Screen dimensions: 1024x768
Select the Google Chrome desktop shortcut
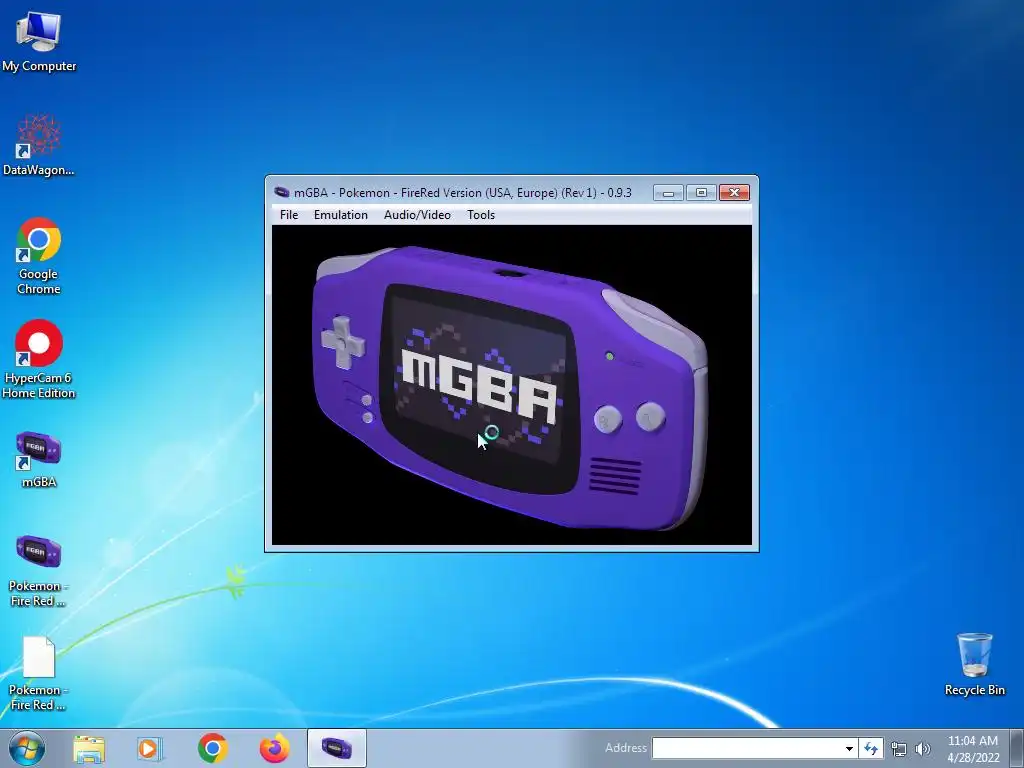click(x=39, y=256)
